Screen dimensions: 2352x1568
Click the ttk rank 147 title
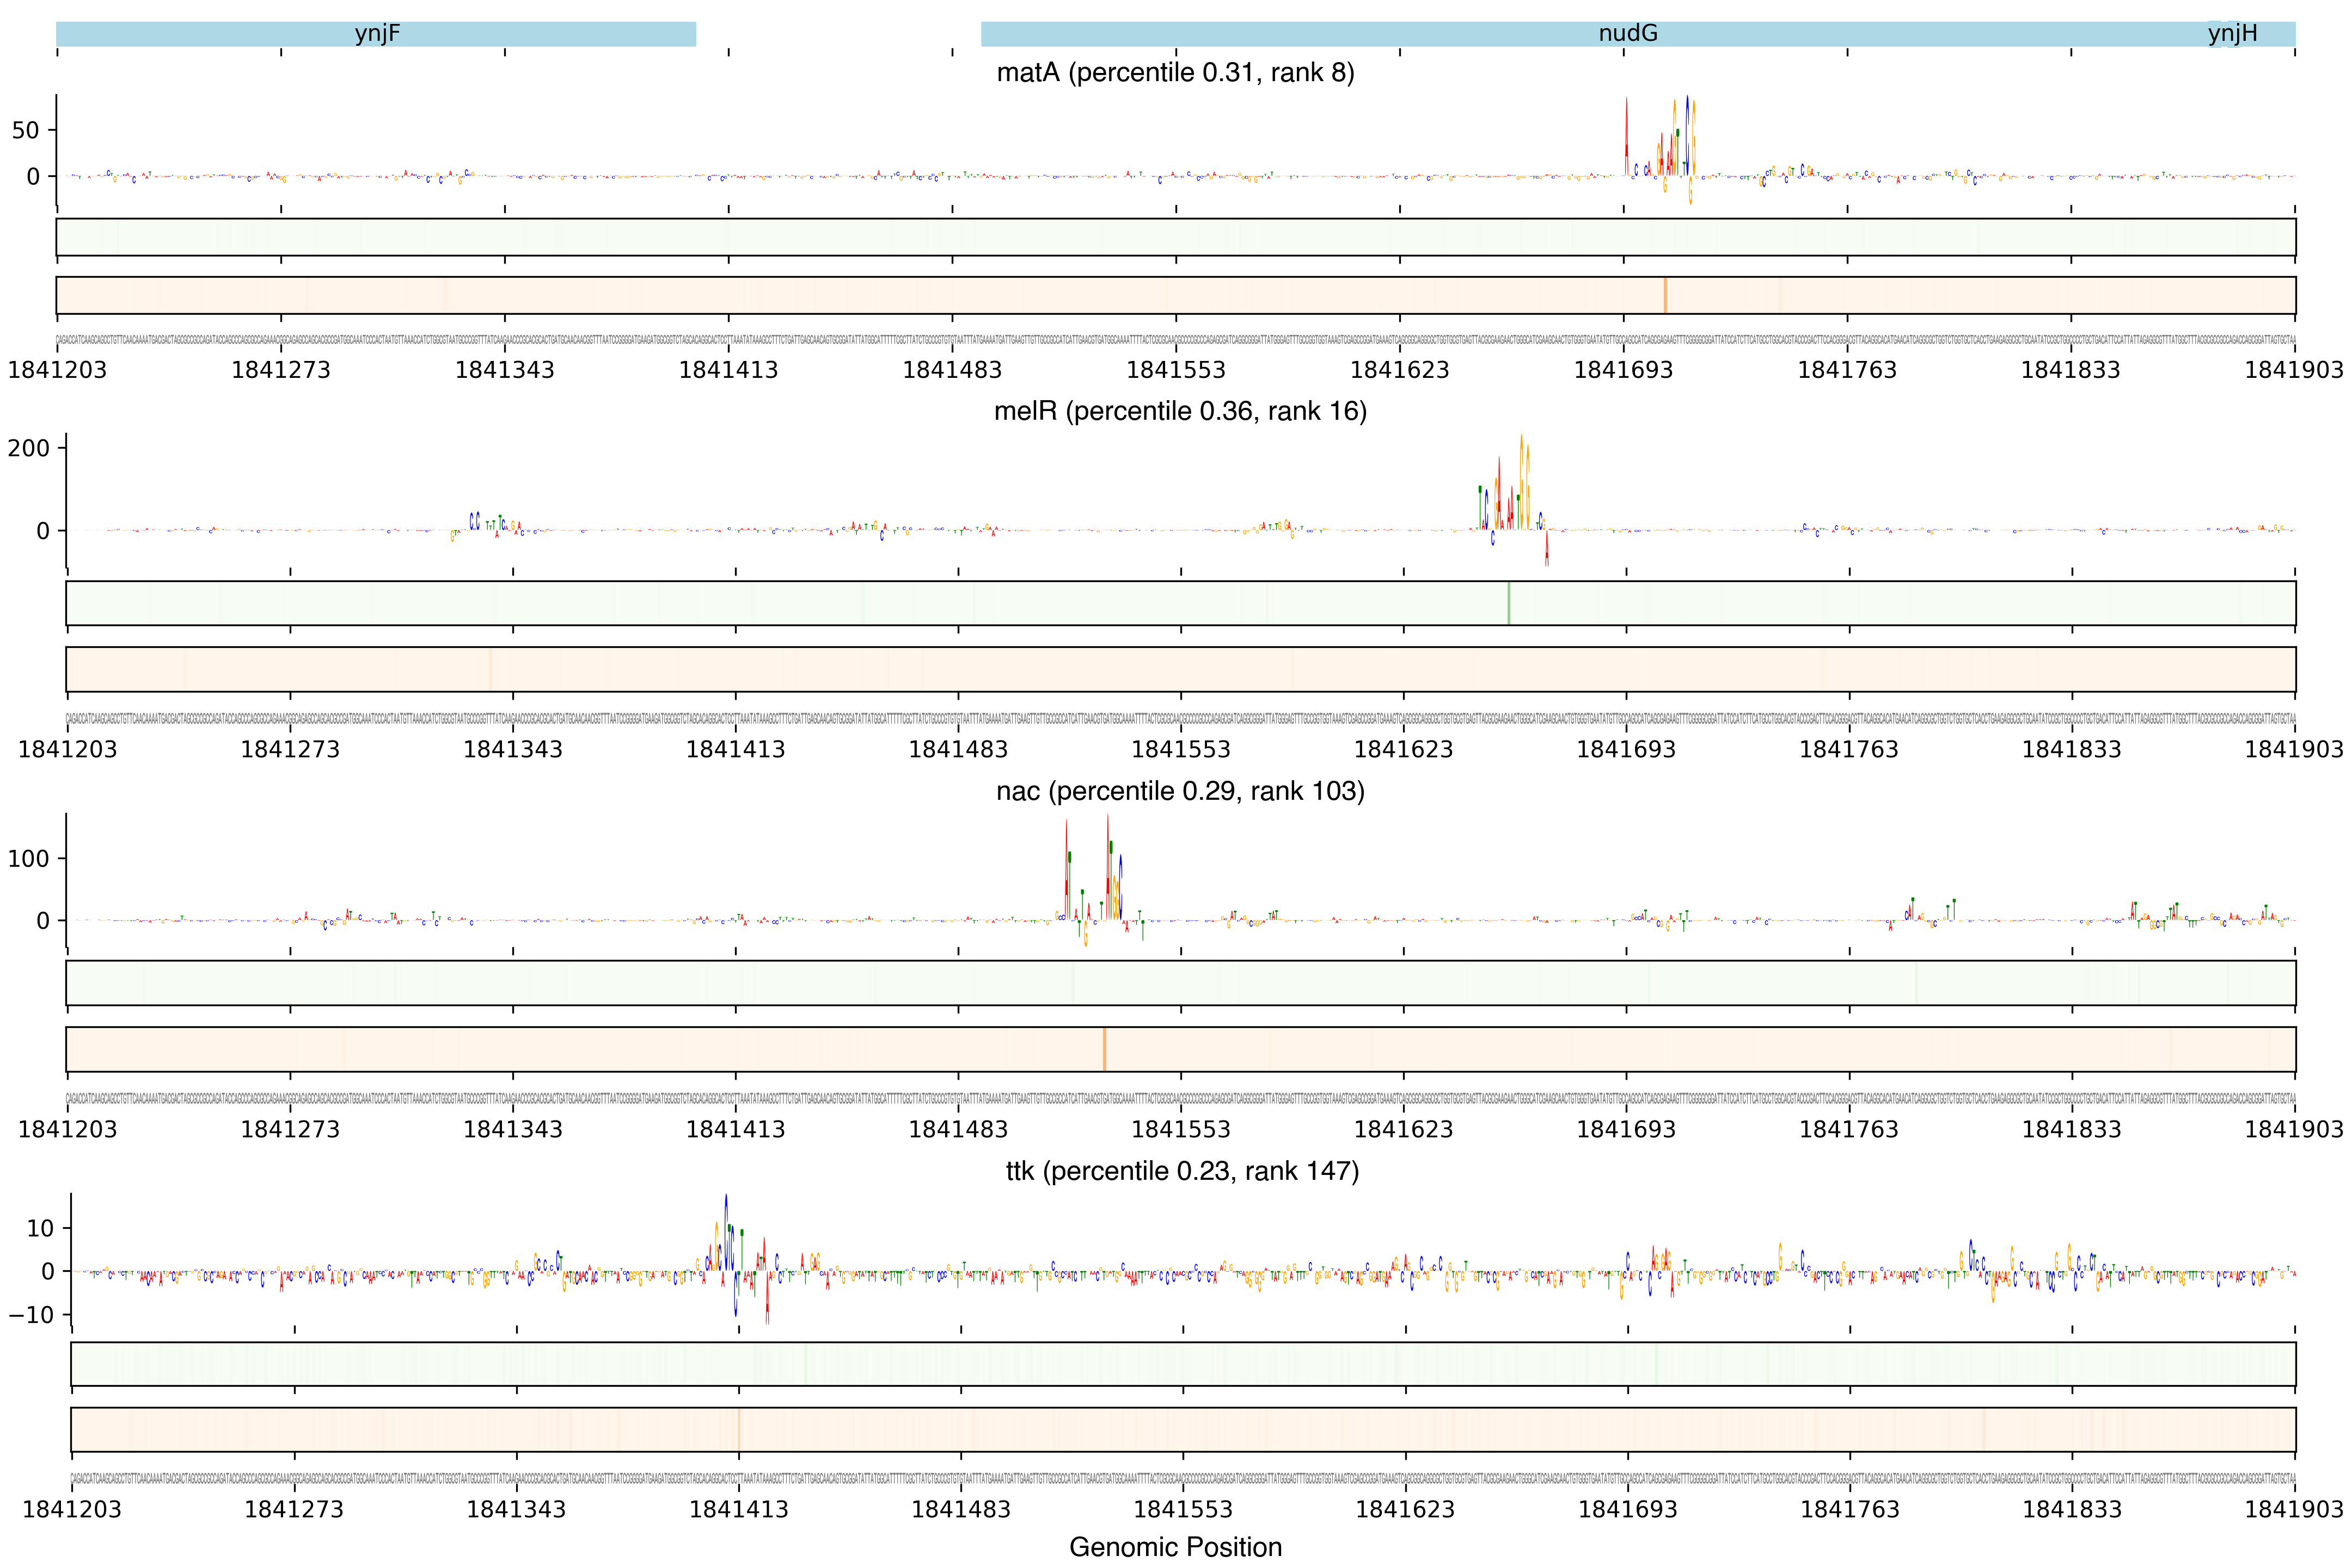[x=1182, y=1171]
